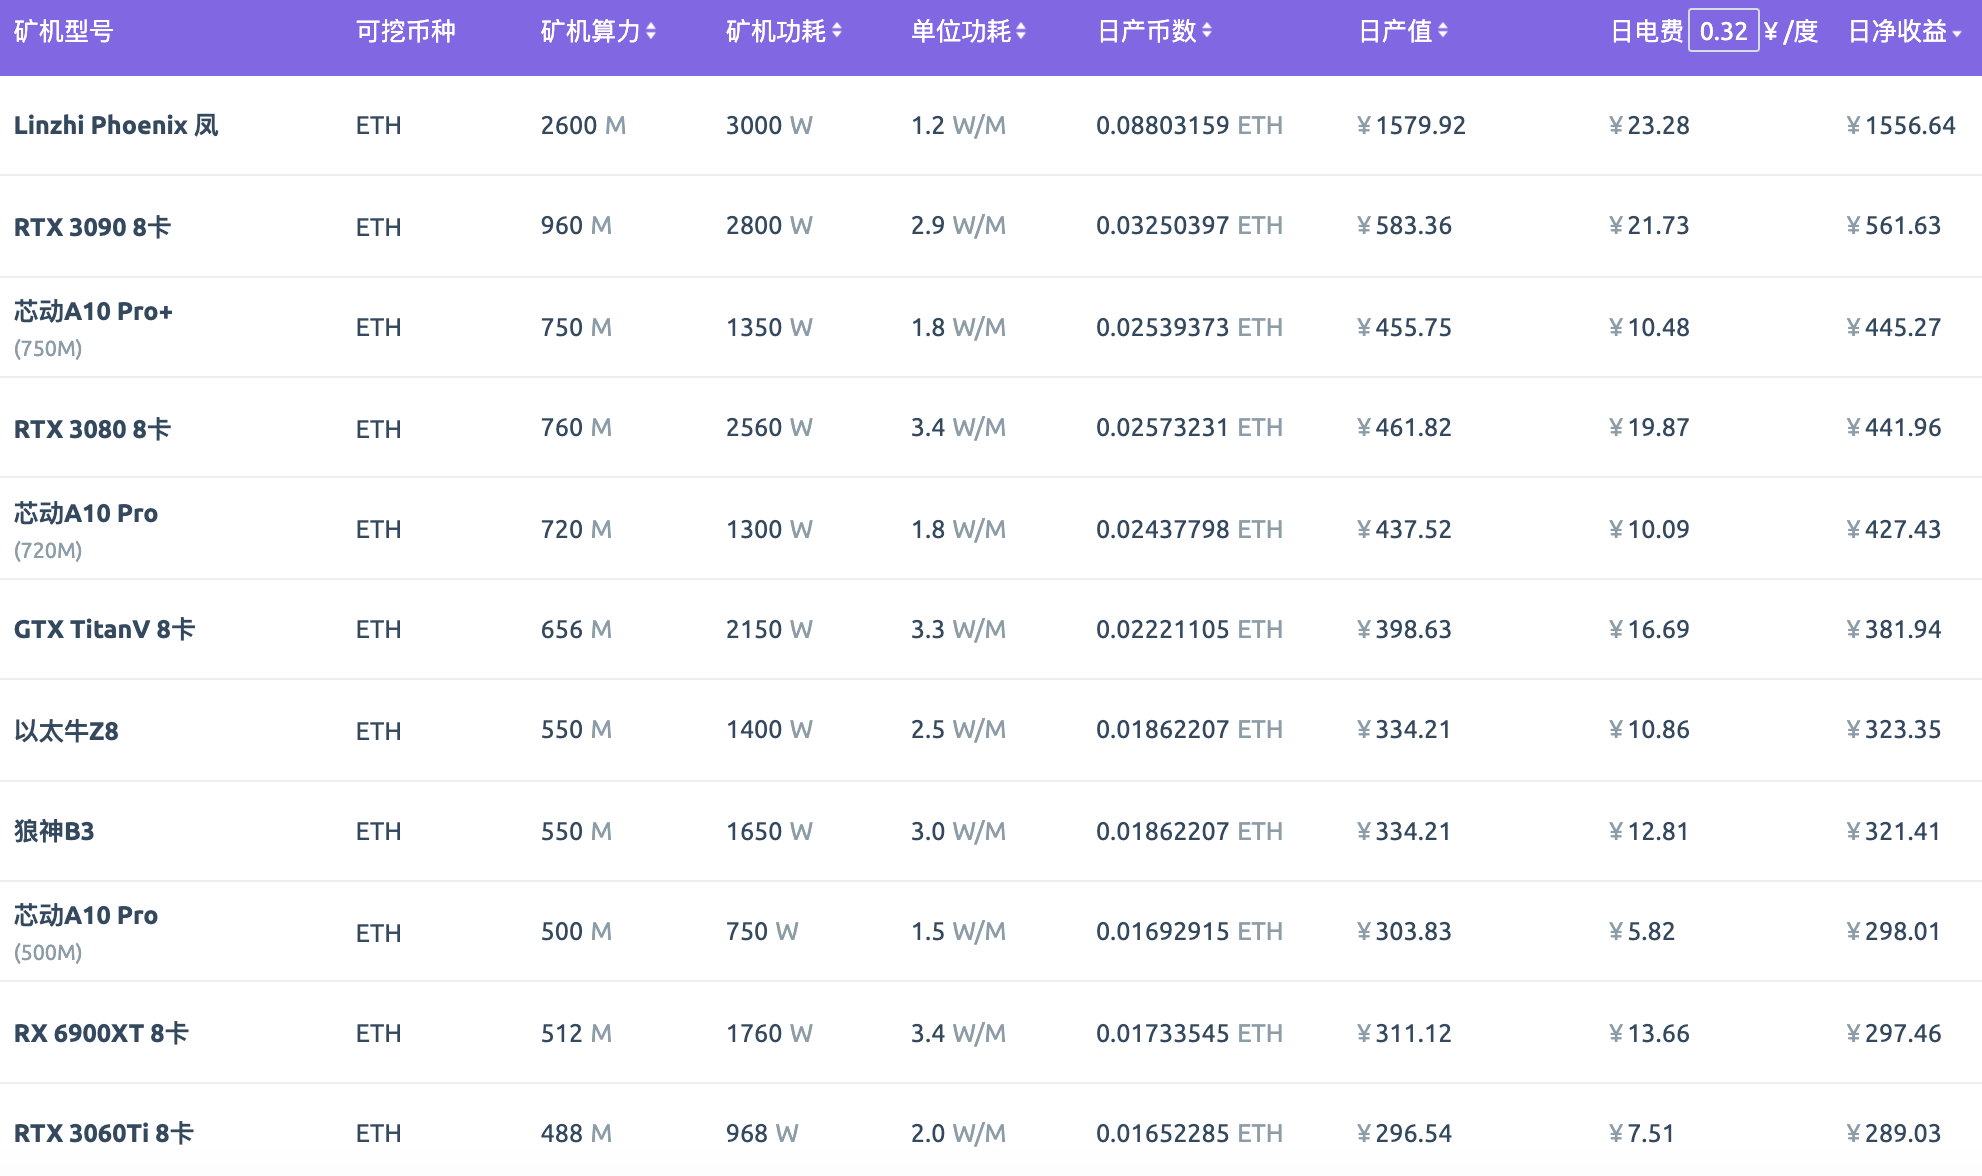Screen dimensions: 1982x1176
Task: Click net profit ¥427.43
Action: 1894,530
